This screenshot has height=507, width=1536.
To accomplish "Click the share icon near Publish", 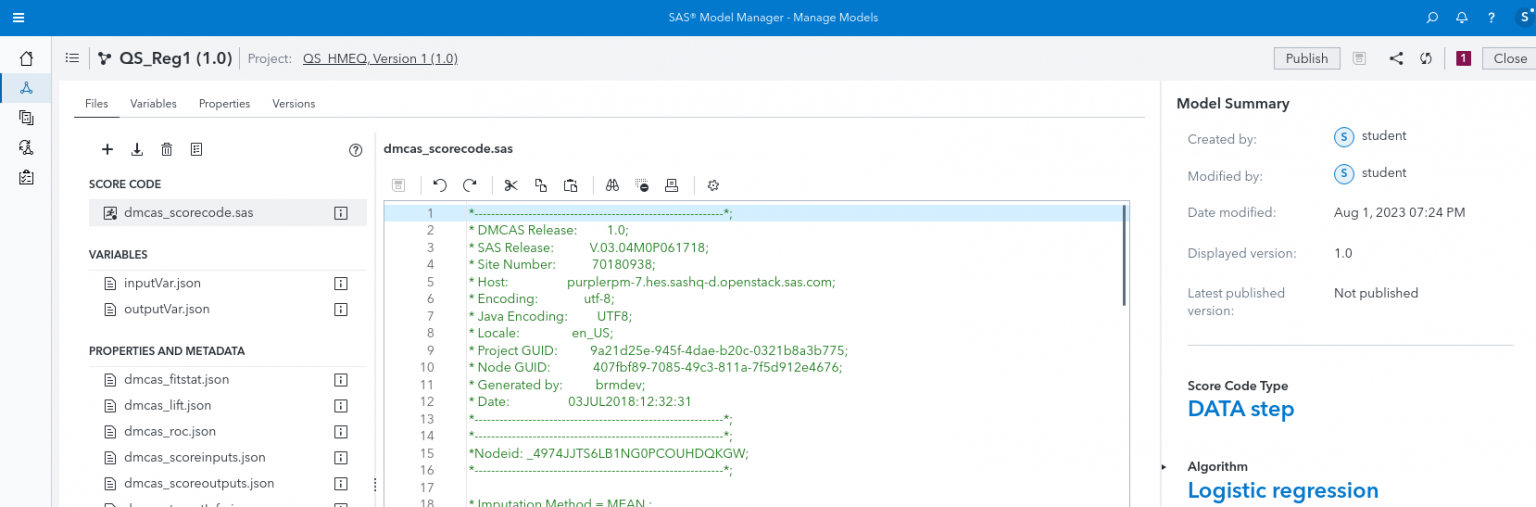I will pyautogui.click(x=1396, y=58).
